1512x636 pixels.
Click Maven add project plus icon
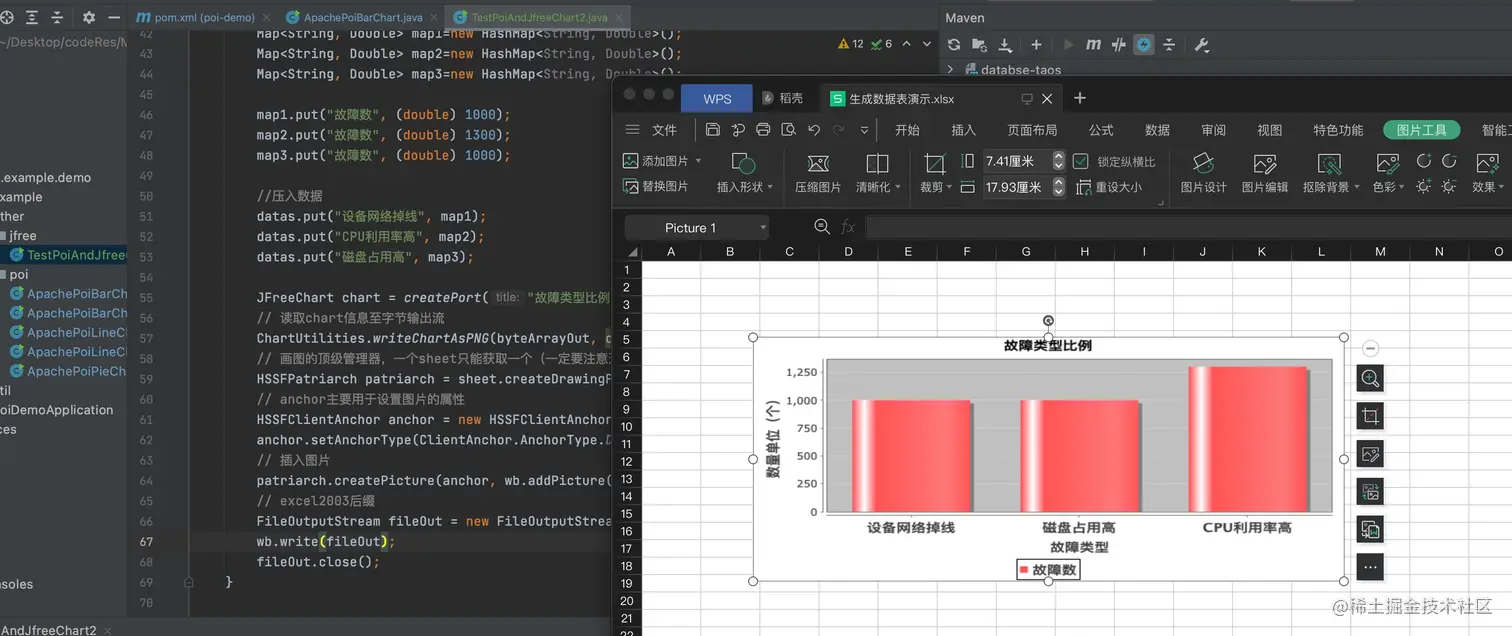[1036, 45]
